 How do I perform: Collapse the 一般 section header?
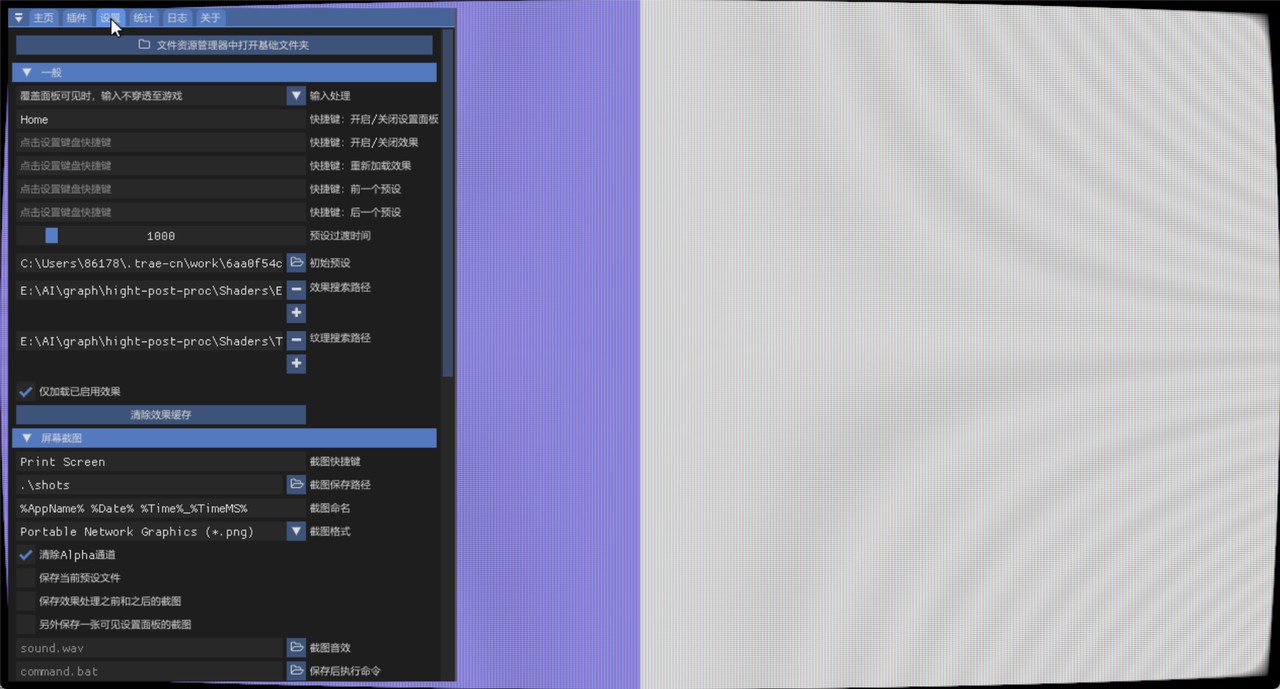pos(224,72)
